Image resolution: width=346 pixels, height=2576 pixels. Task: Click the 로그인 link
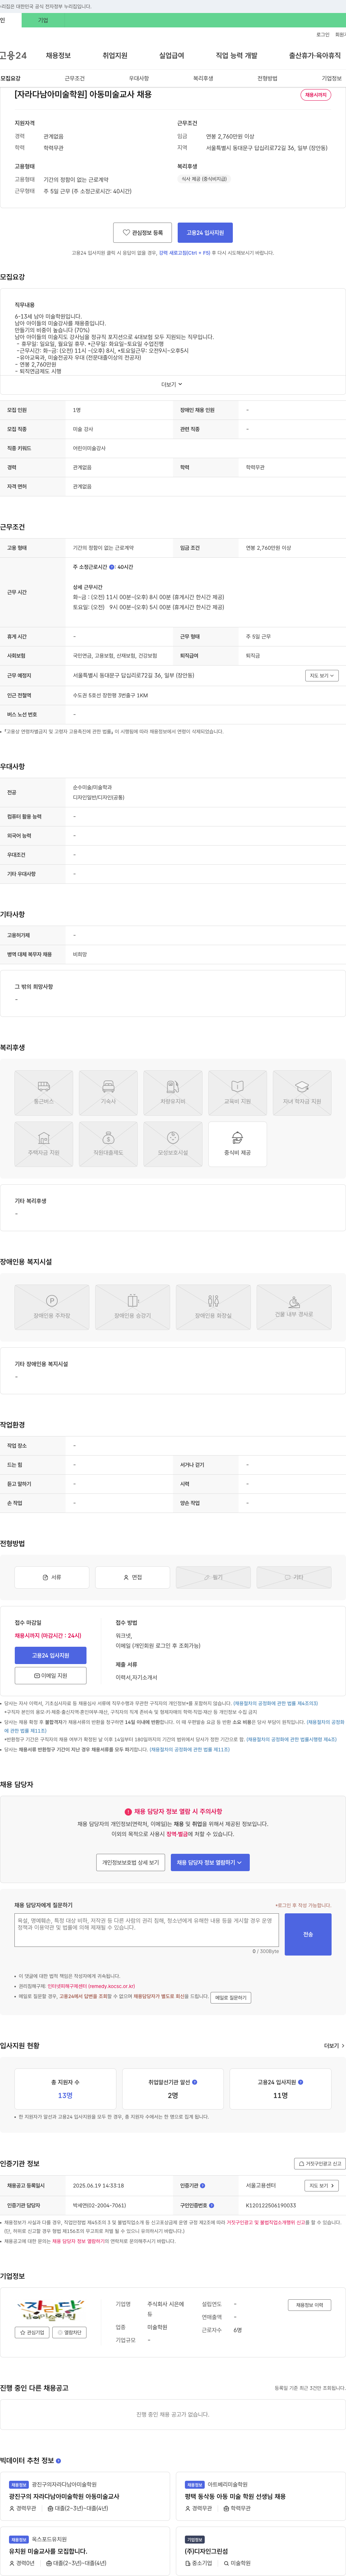pos(323,35)
